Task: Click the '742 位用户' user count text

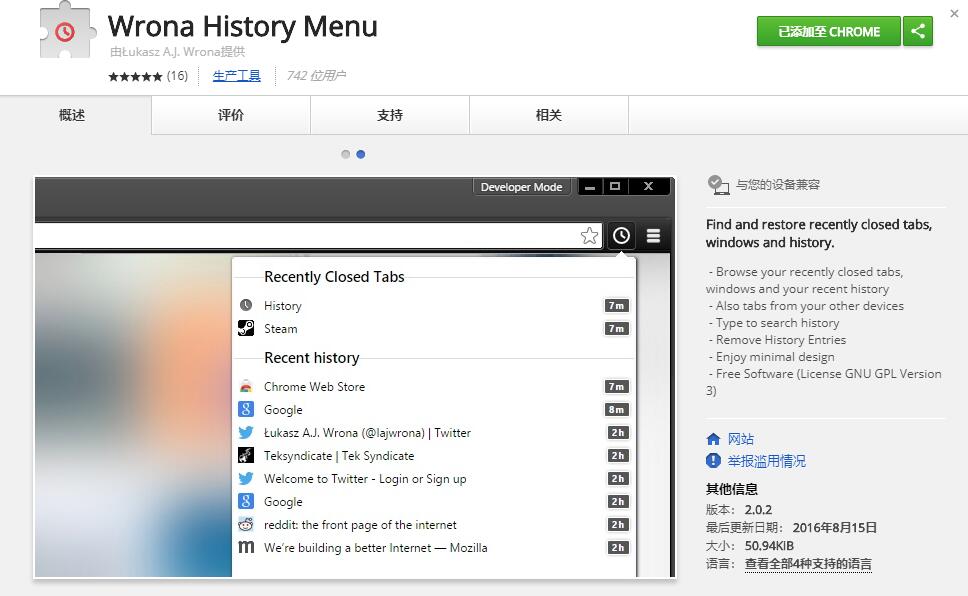Action: pos(316,76)
